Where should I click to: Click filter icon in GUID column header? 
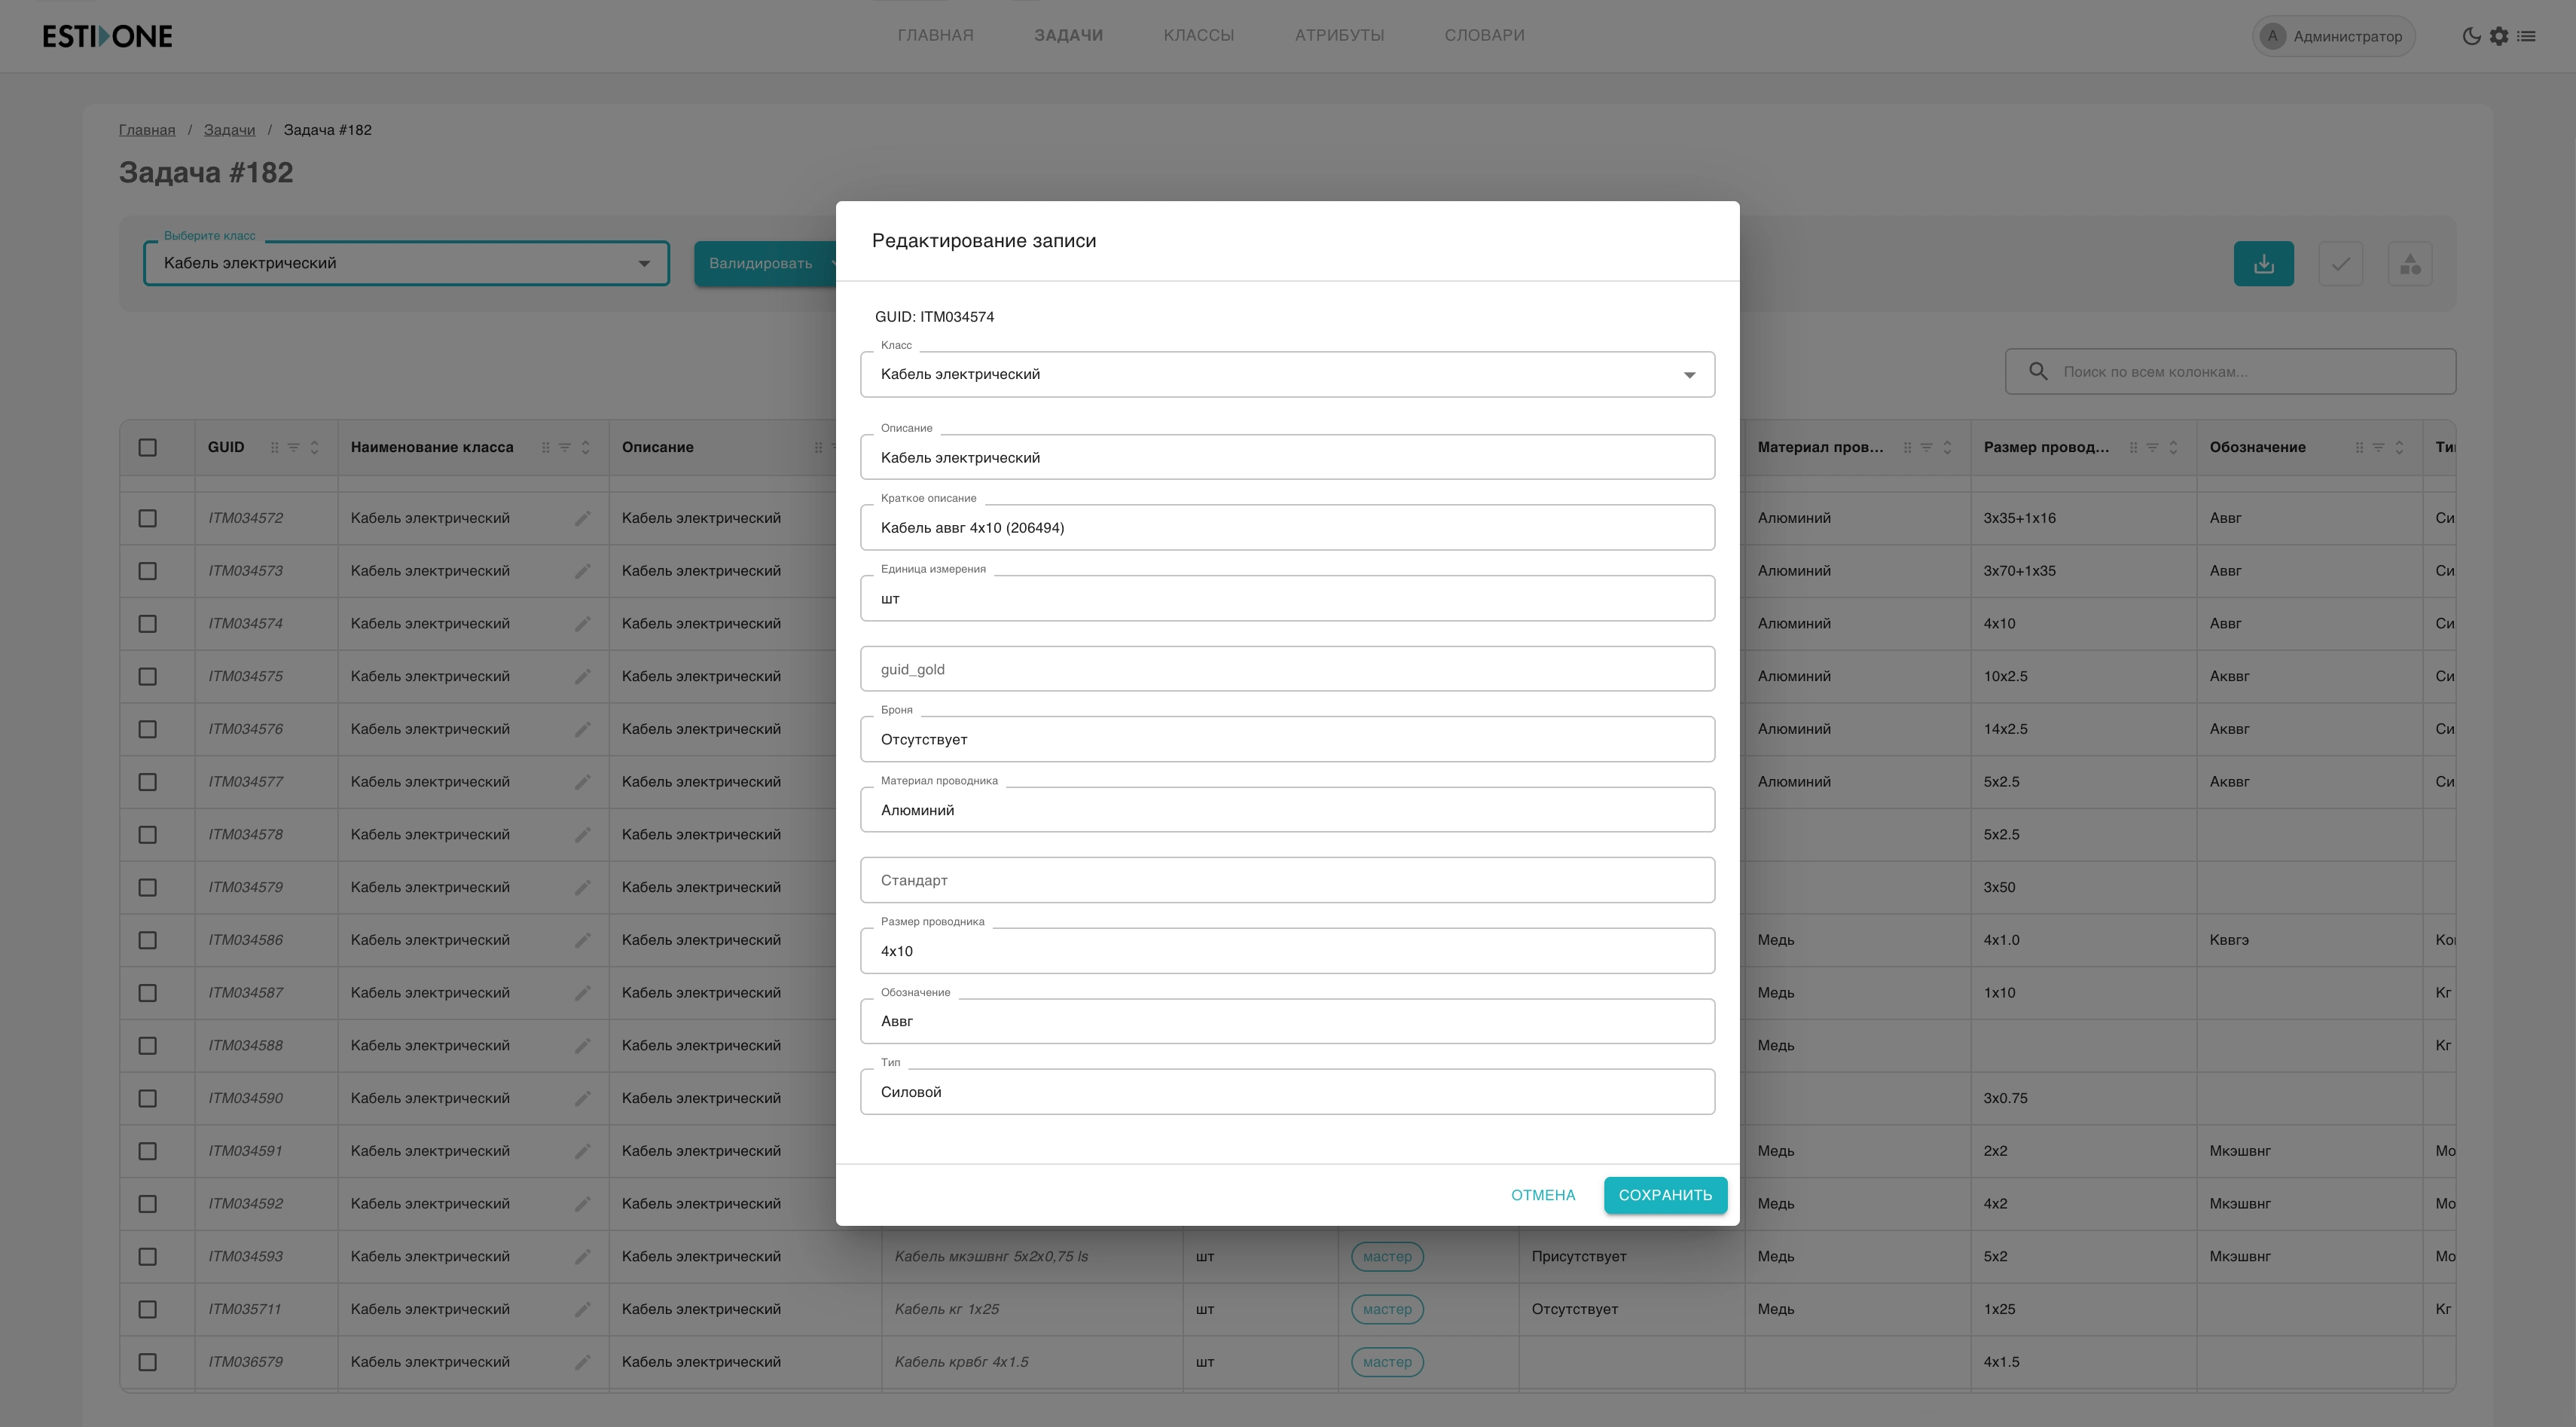[x=294, y=447]
